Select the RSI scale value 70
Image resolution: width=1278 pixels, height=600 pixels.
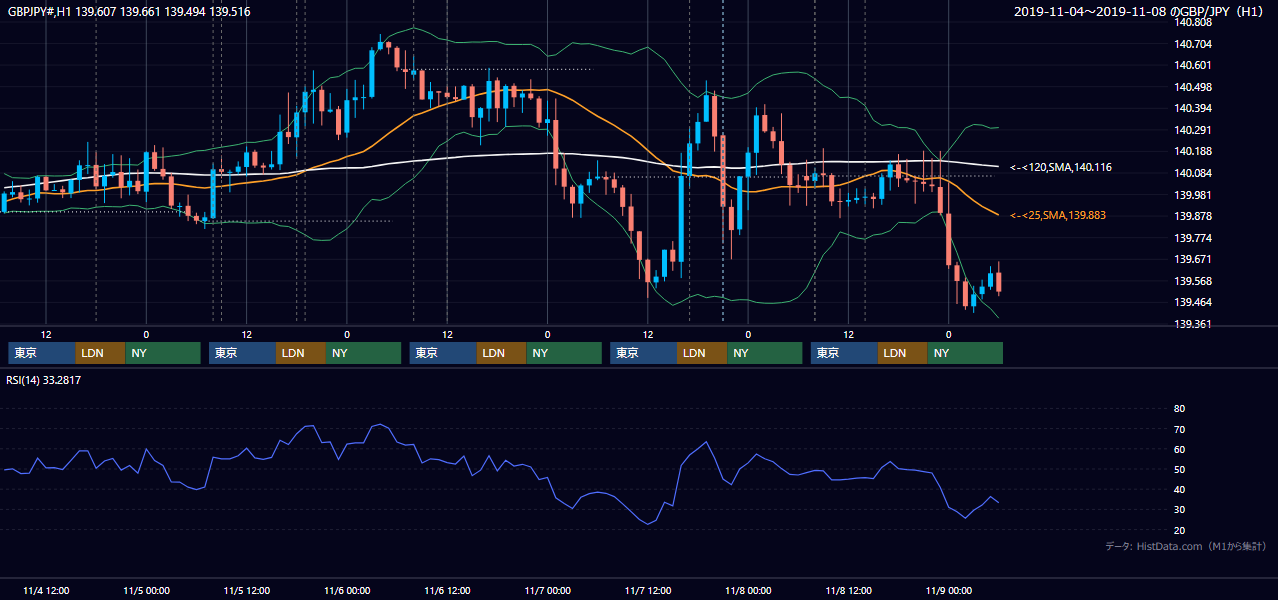point(1180,429)
